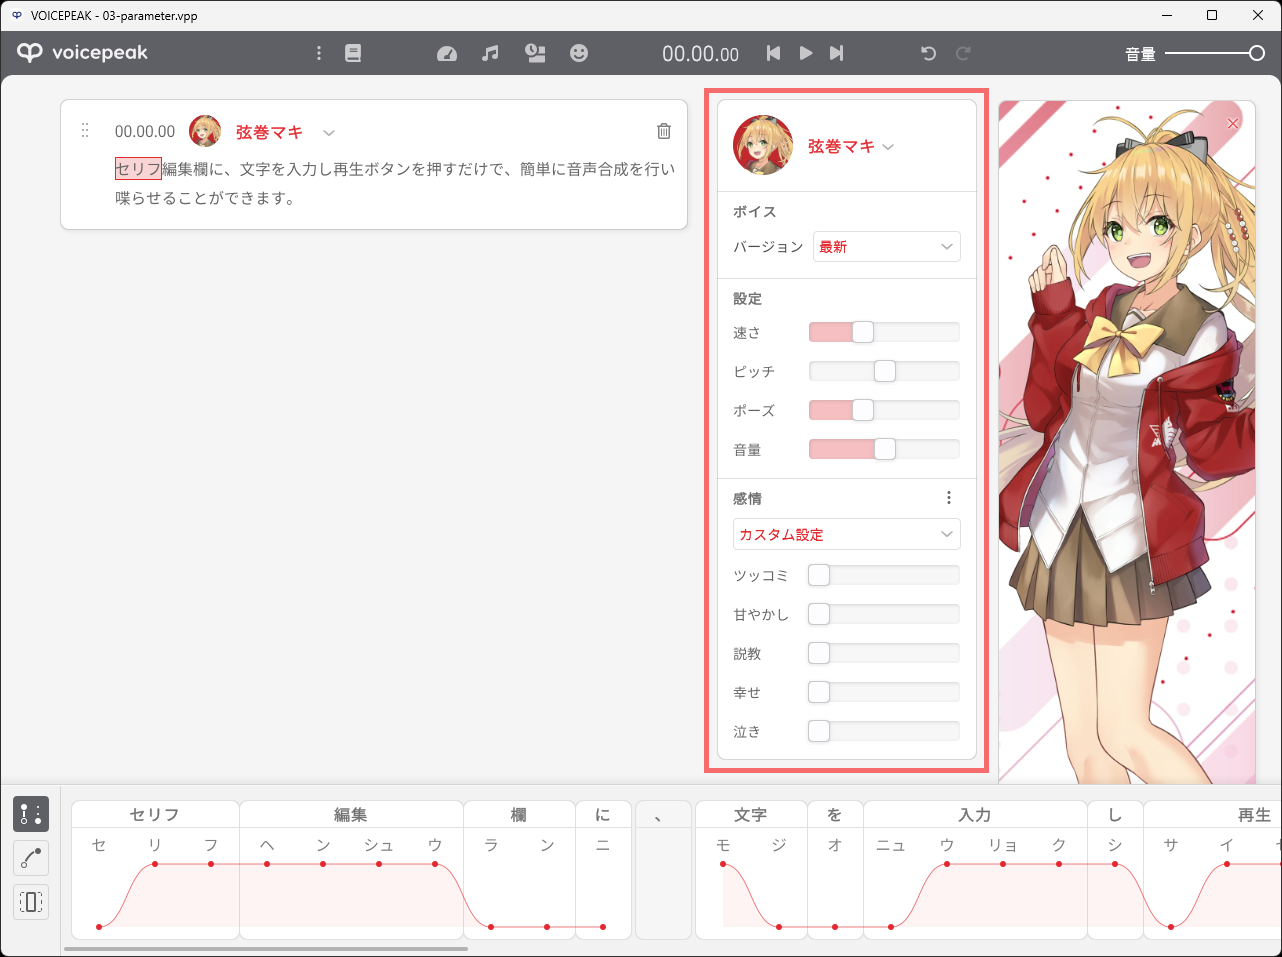Click the redo arrow icon
Viewport: 1282px width, 957px height.
(963, 53)
